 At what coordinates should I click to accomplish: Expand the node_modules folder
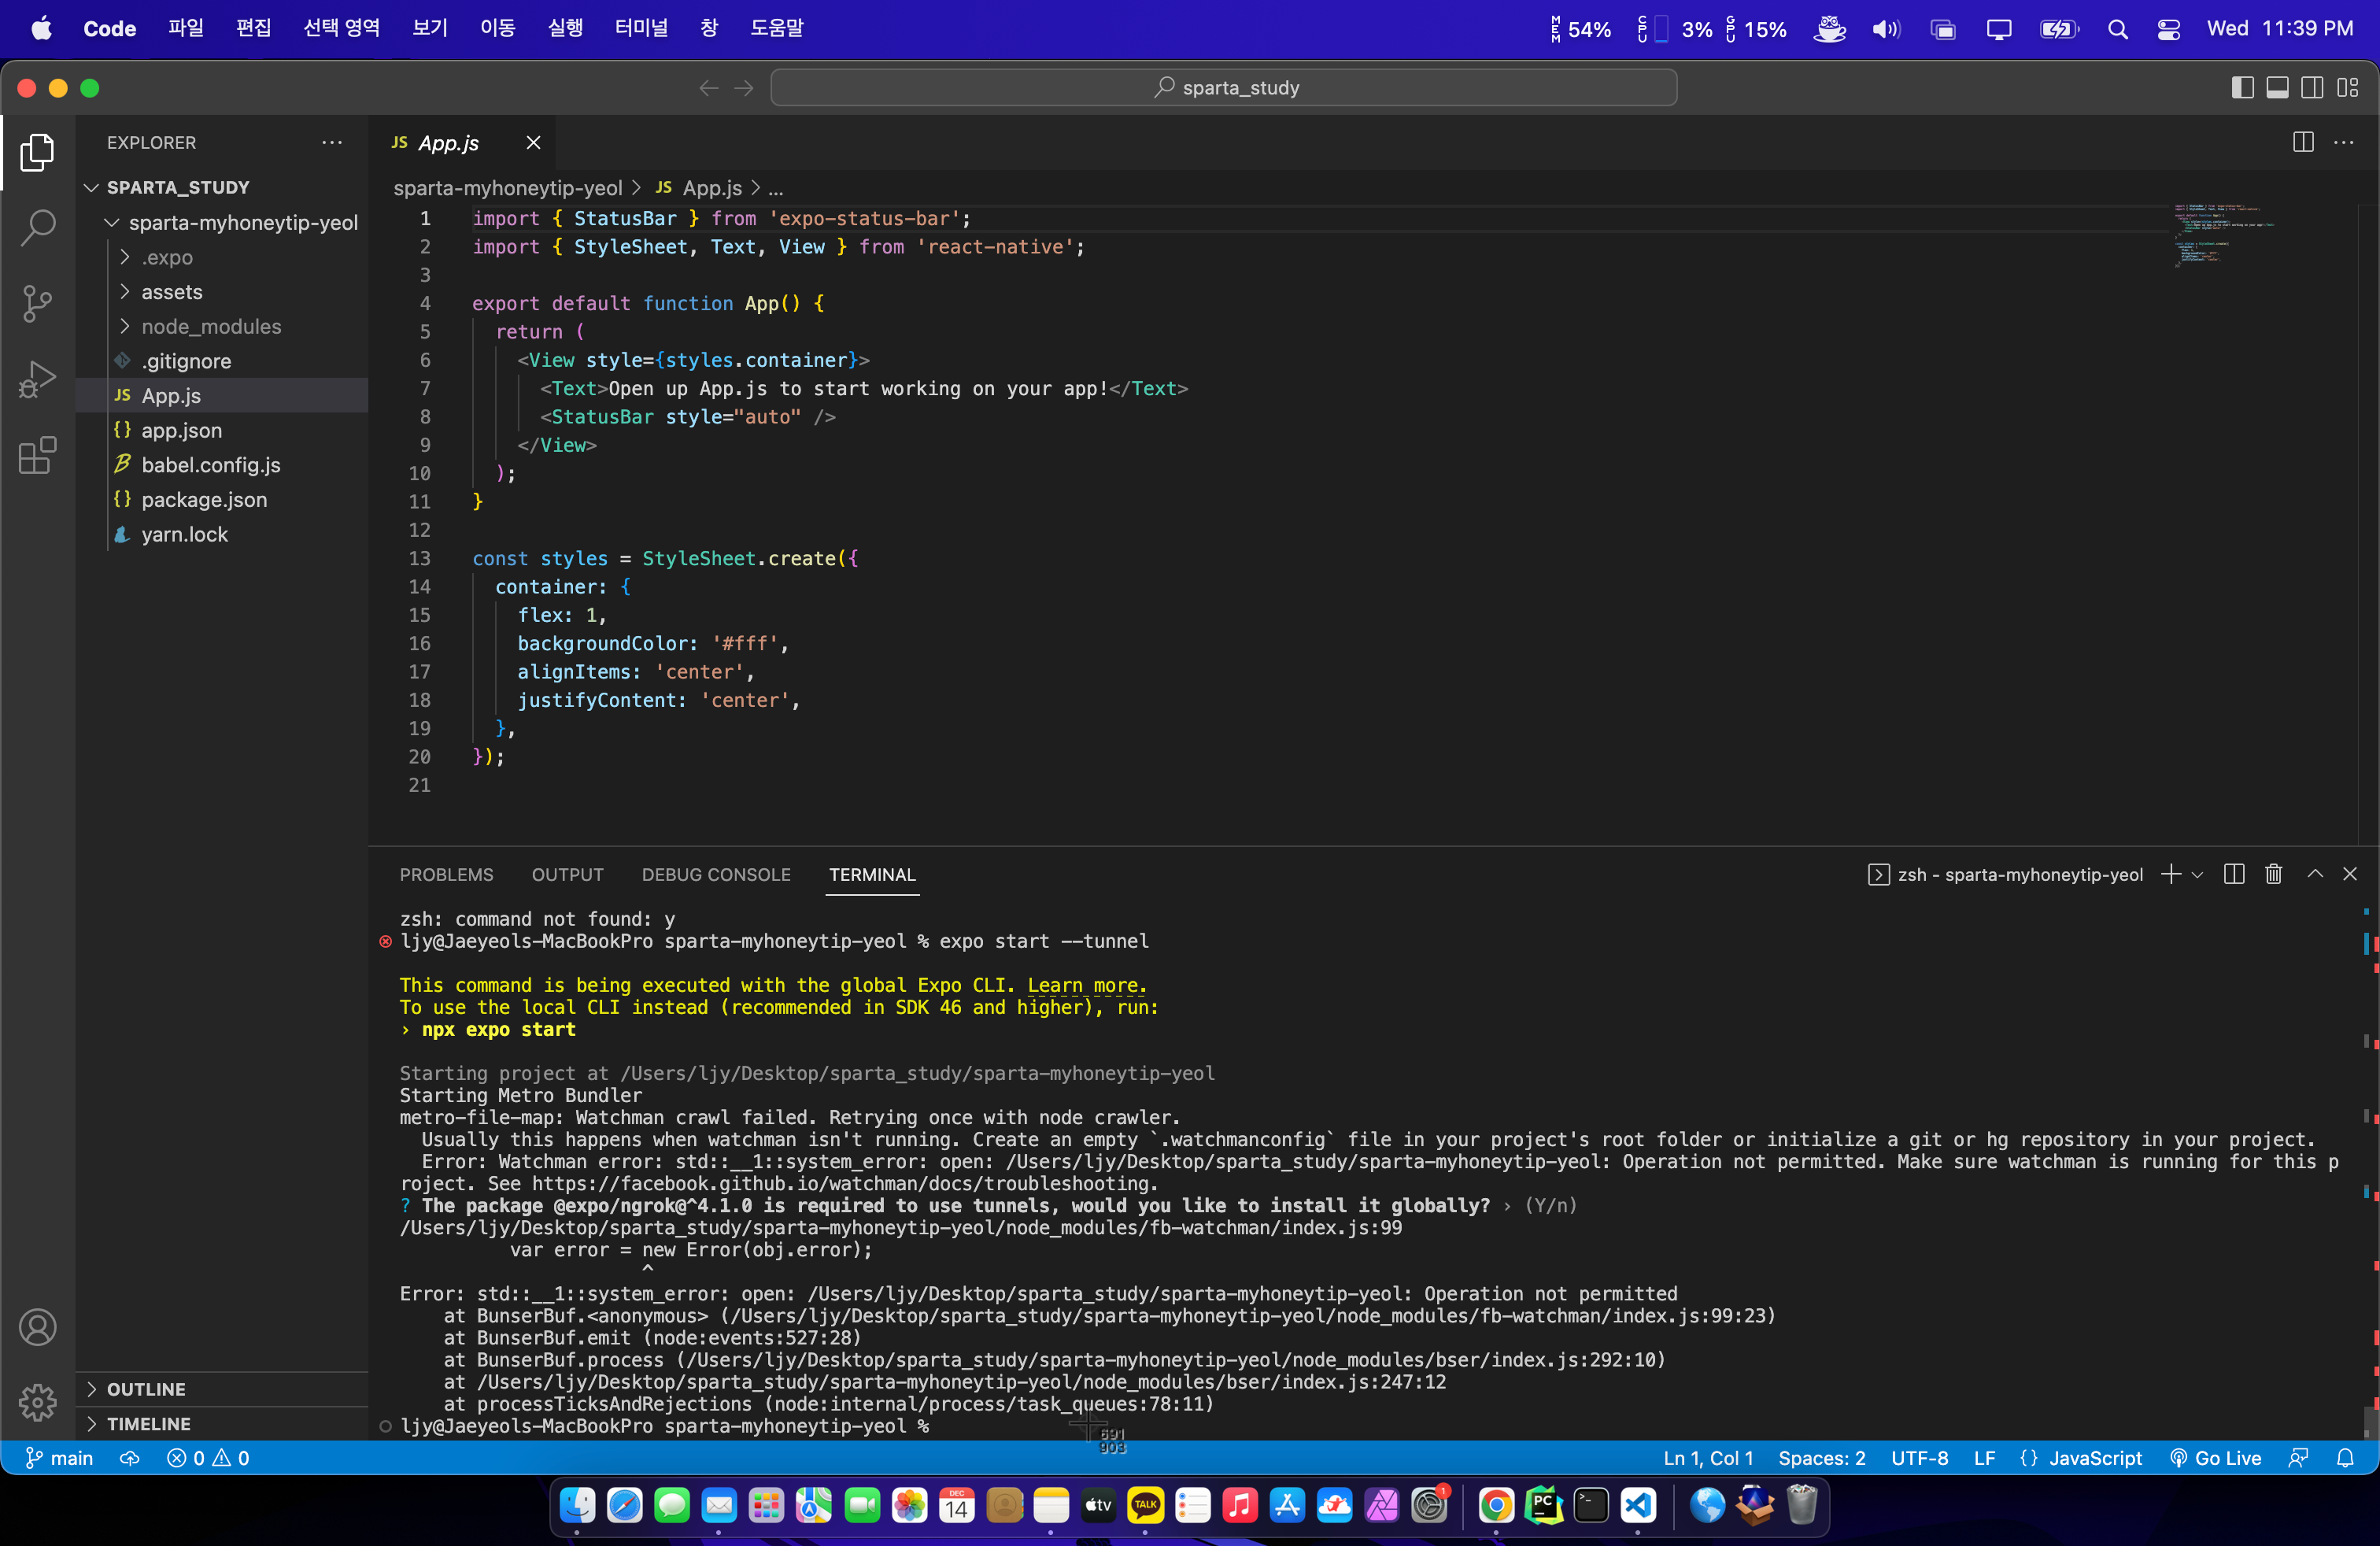point(221,326)
